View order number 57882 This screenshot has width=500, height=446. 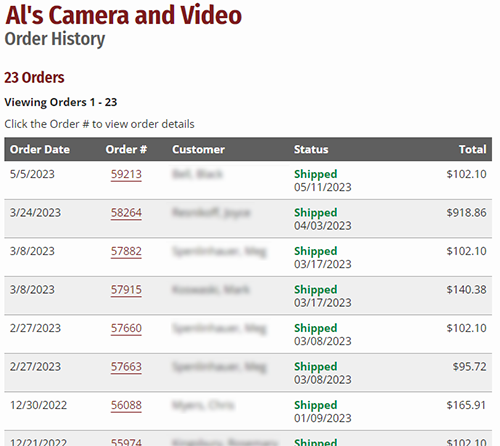pyautogui.click(x=126, y=251)
